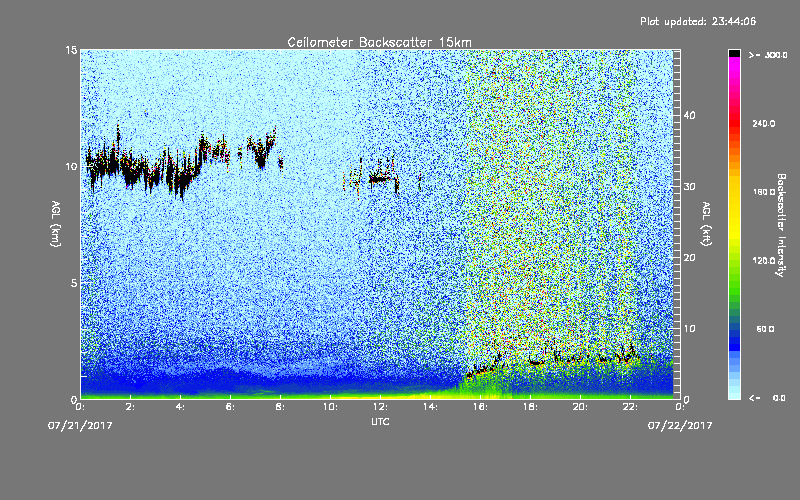Click the 10: hour tick on time axis
The width and height of the screenshot is (800, 500).
click(331, 407)
